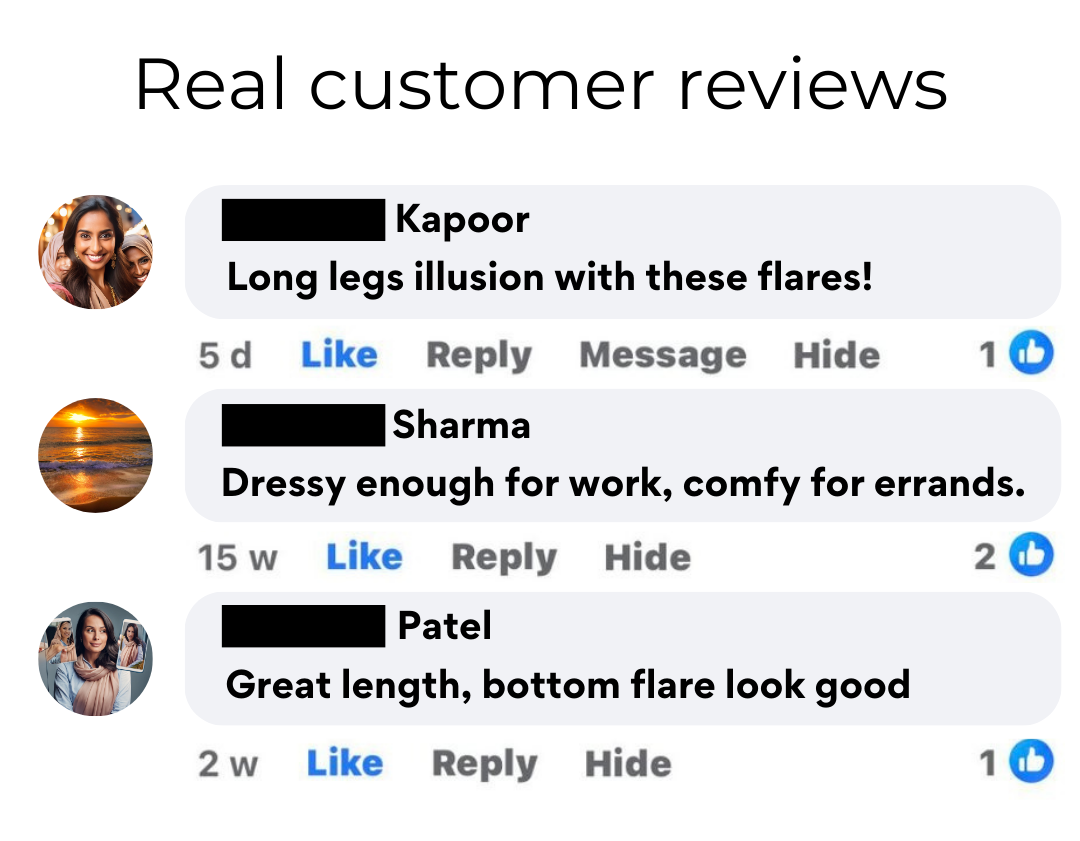
Task: Like Sharma's dressy enough comment
Action: click(x=364, y=557)
